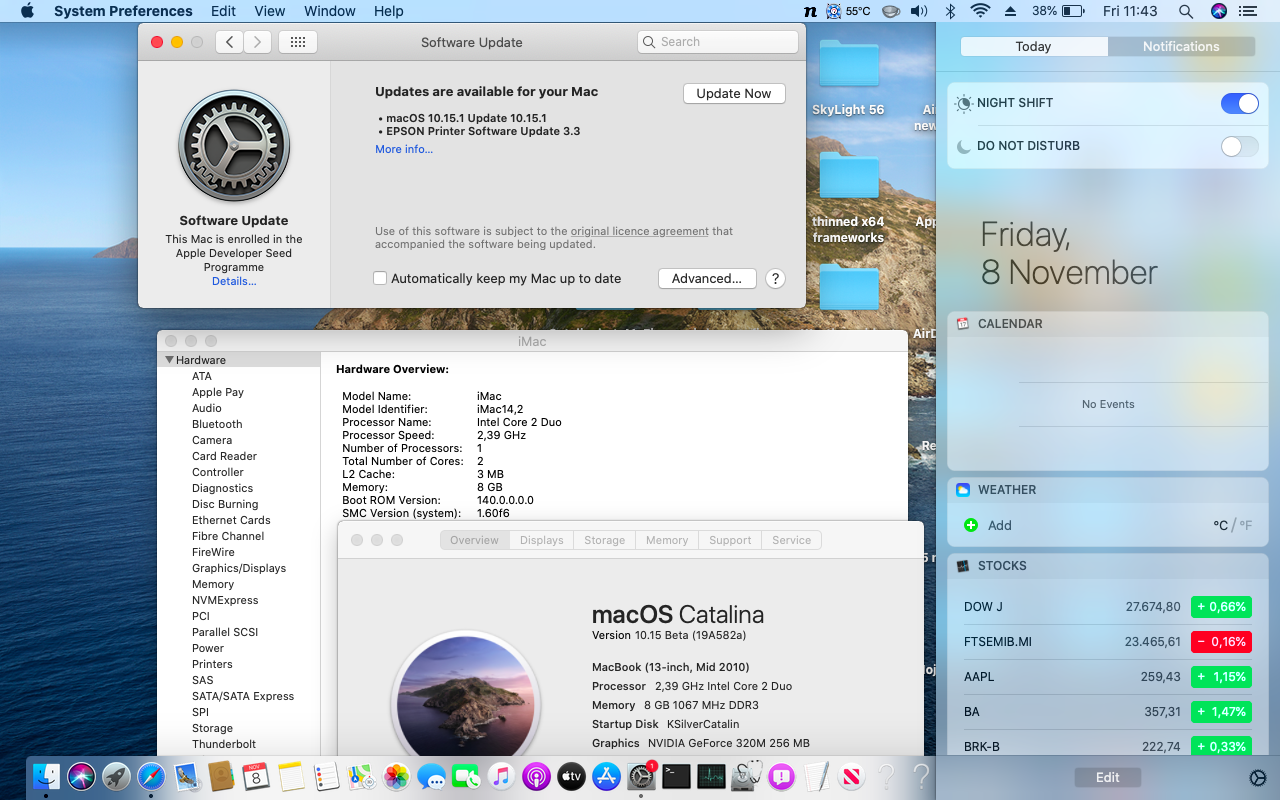Viewport: 1280px width, 800px height.
Task: Click Edit button in Notification Centre
Action: pyautogui.click(x=1107, y=777)
